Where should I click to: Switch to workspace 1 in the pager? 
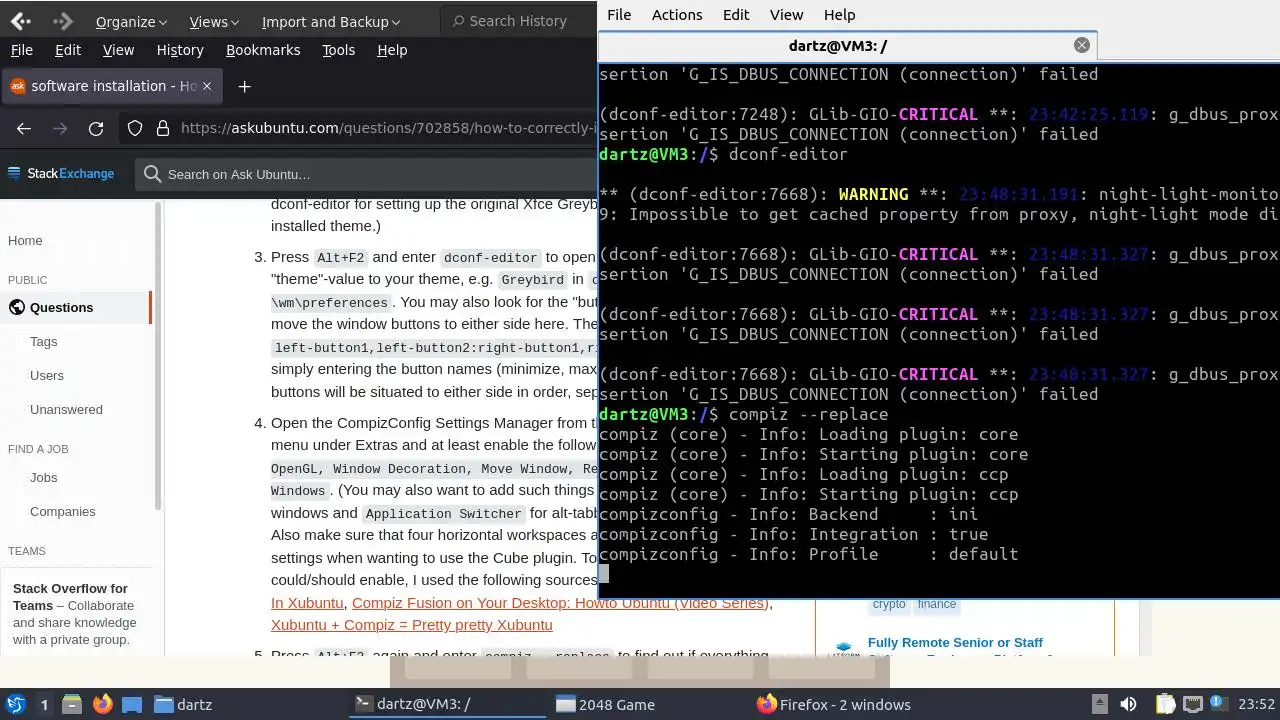tap(44, 704)
